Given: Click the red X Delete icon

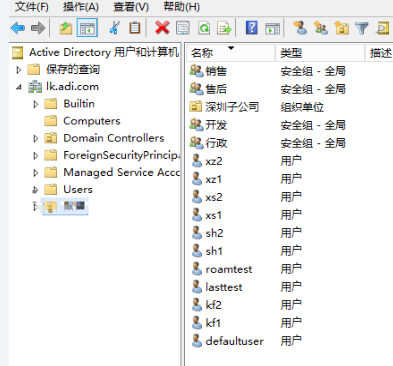Looking at the screenshot, I should pos(162,28).
